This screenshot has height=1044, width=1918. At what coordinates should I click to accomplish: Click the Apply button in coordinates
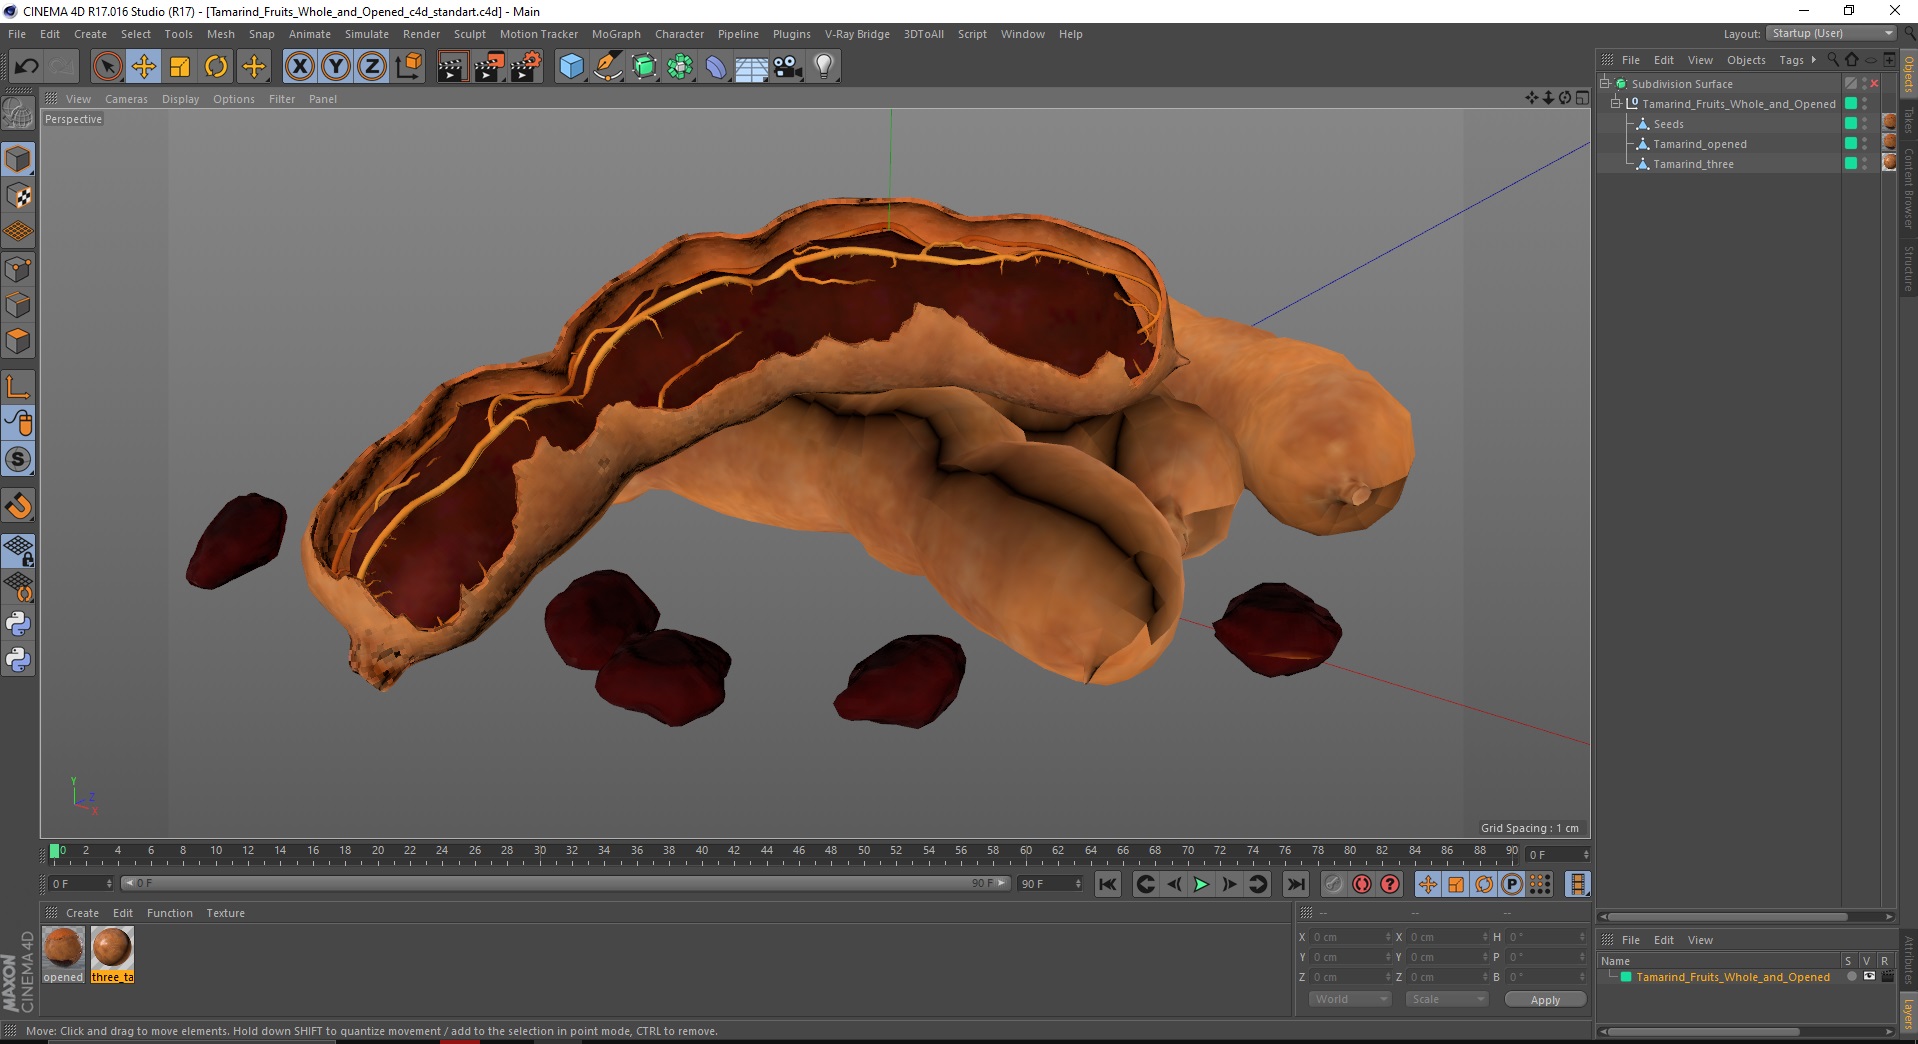pyautogui.click(x=1545, y=1000)
